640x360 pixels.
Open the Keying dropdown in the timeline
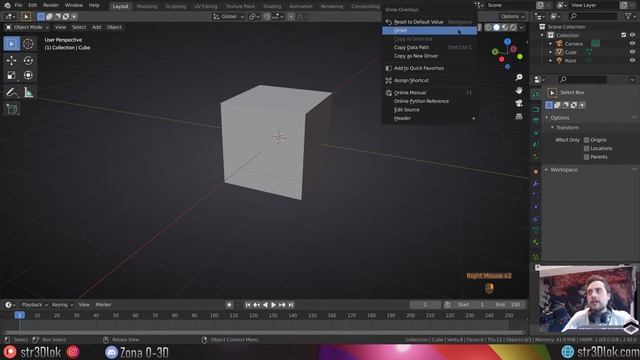(62, 304)
